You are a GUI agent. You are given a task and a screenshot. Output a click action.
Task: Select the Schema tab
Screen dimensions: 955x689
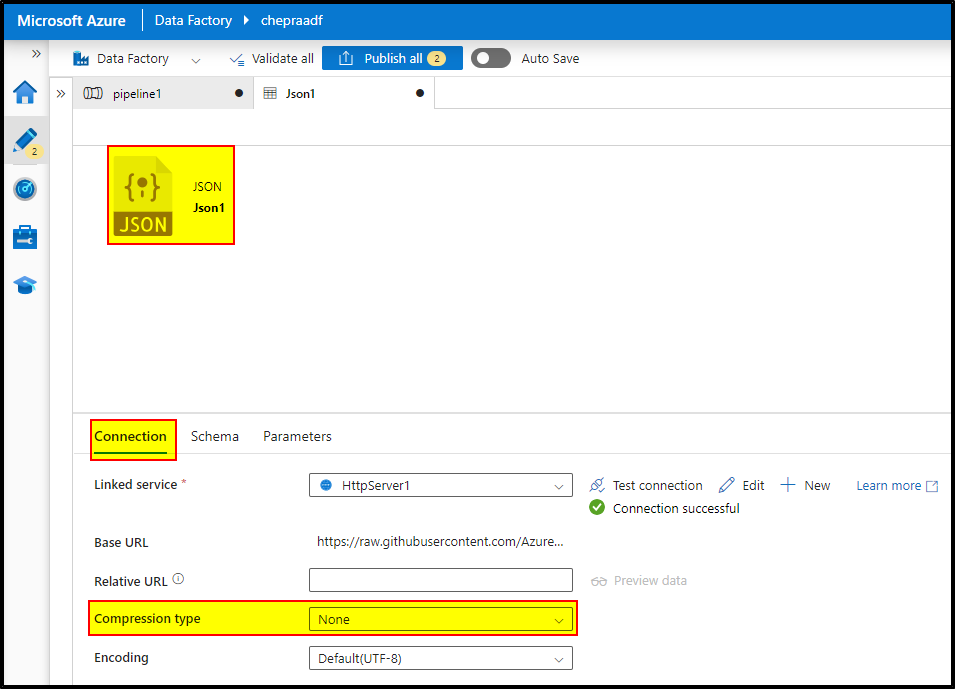214,437
